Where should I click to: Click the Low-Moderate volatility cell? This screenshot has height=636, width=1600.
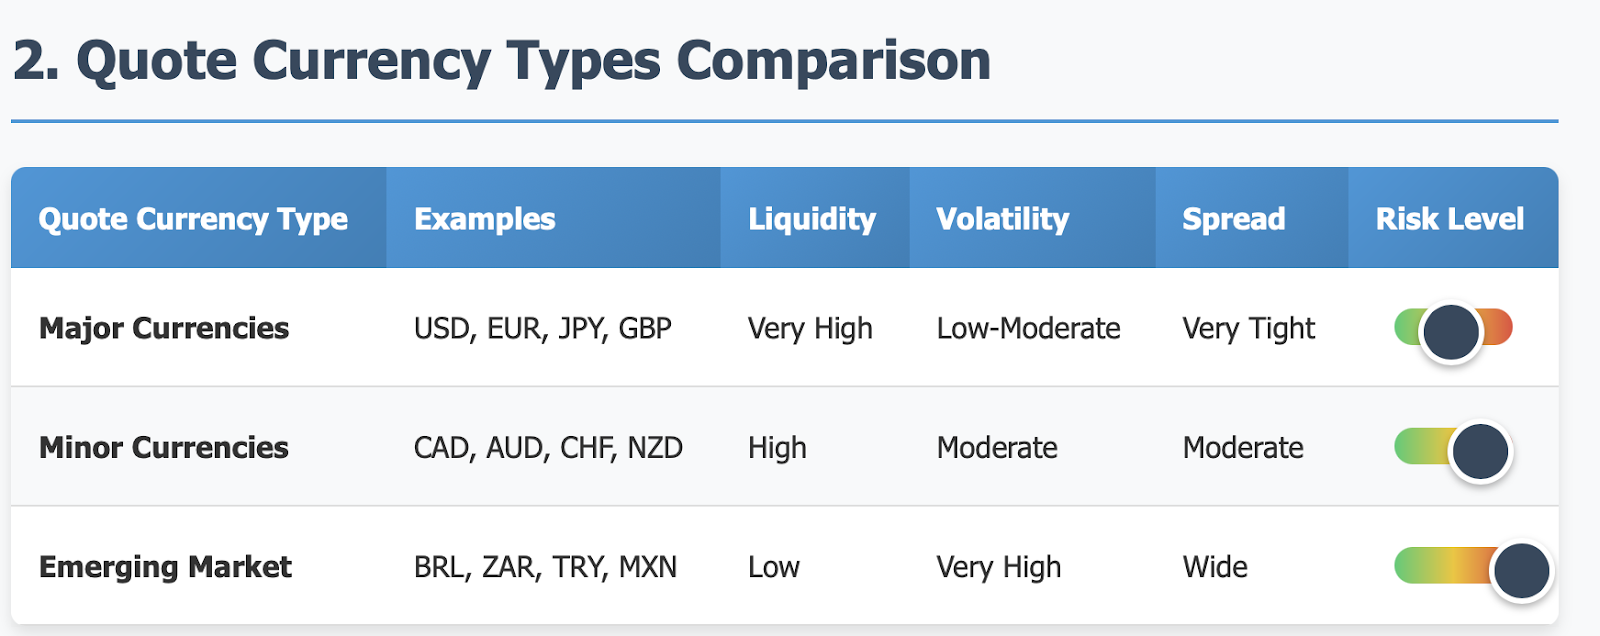point(1028,328)
